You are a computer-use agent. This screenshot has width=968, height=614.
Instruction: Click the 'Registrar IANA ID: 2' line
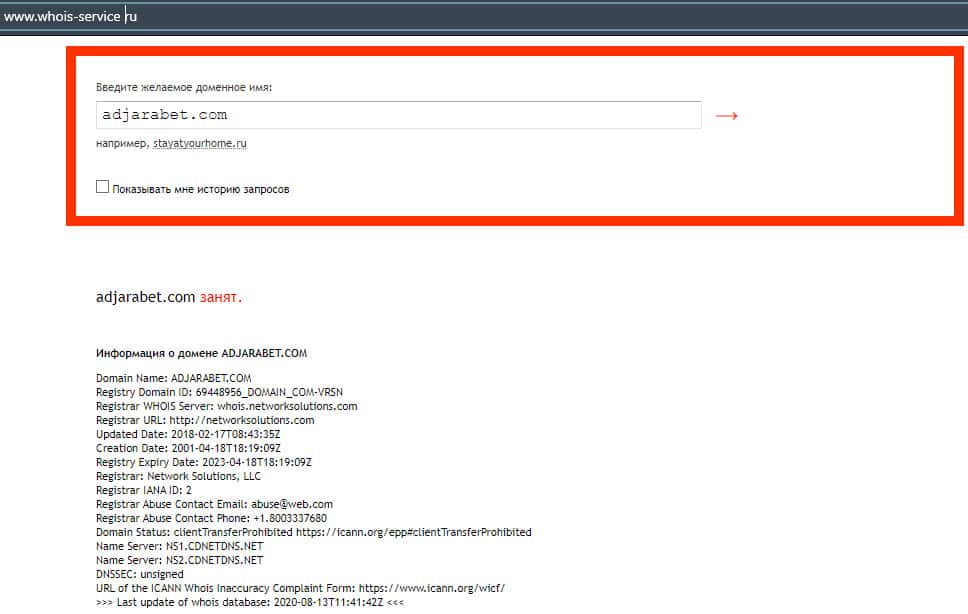pyautogui.click(x=144, y=490)
